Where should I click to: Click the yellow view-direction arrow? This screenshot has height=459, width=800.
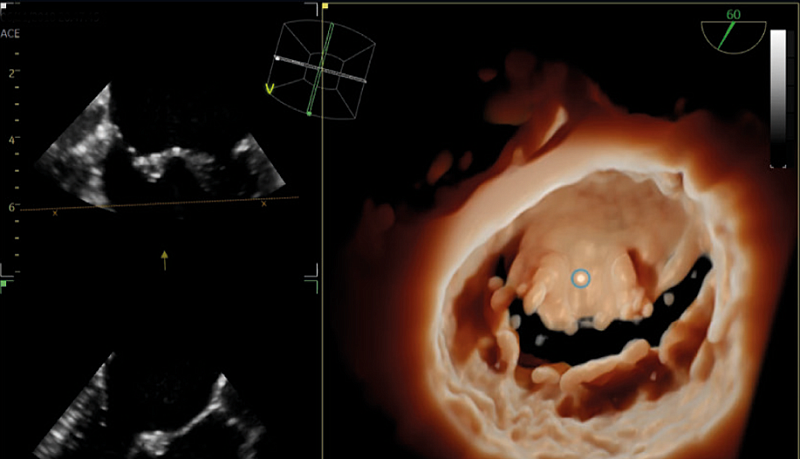(166, 260)
